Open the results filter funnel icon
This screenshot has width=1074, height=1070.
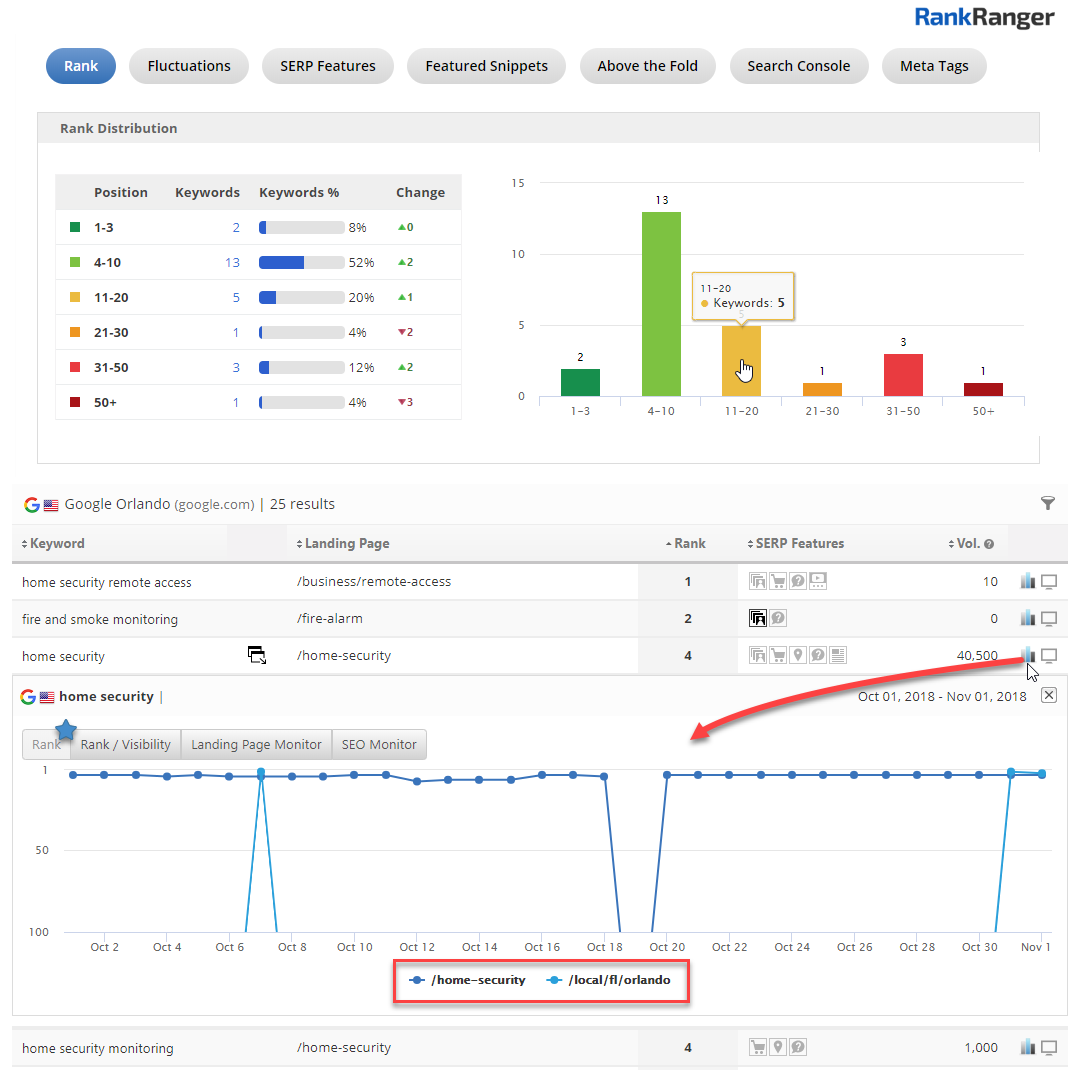tap(1047, 504)
